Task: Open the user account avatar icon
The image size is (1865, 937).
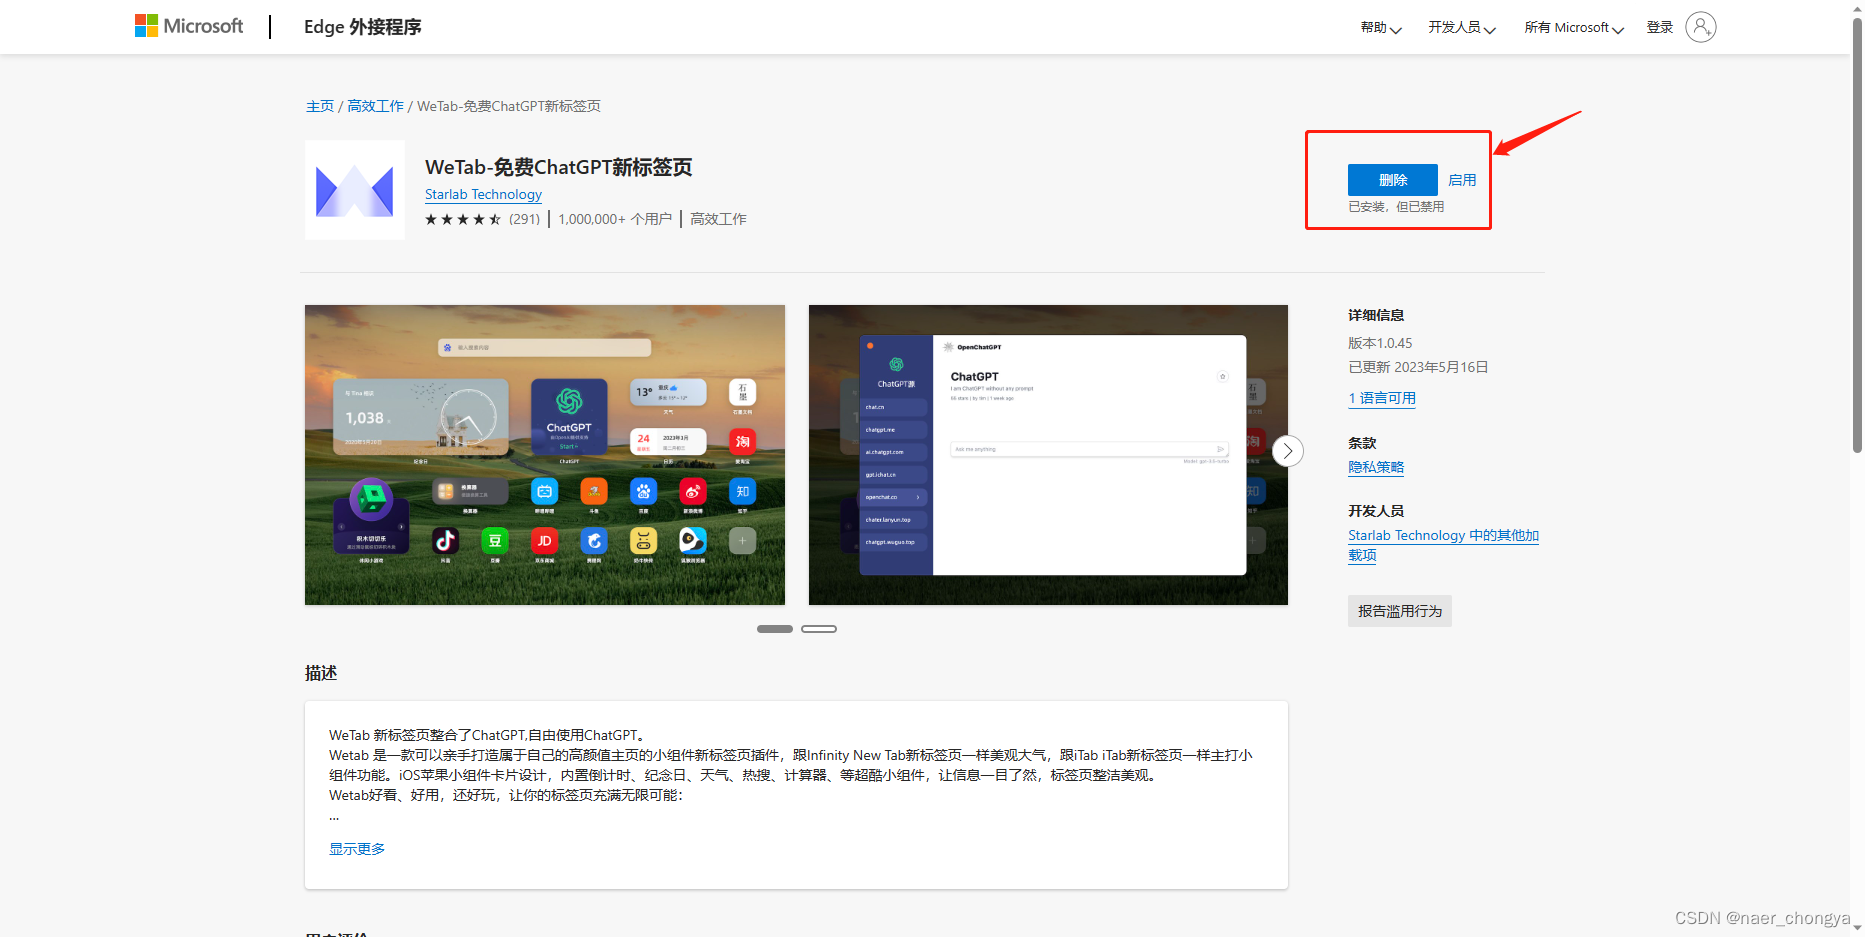Action: click(1700, 27)
